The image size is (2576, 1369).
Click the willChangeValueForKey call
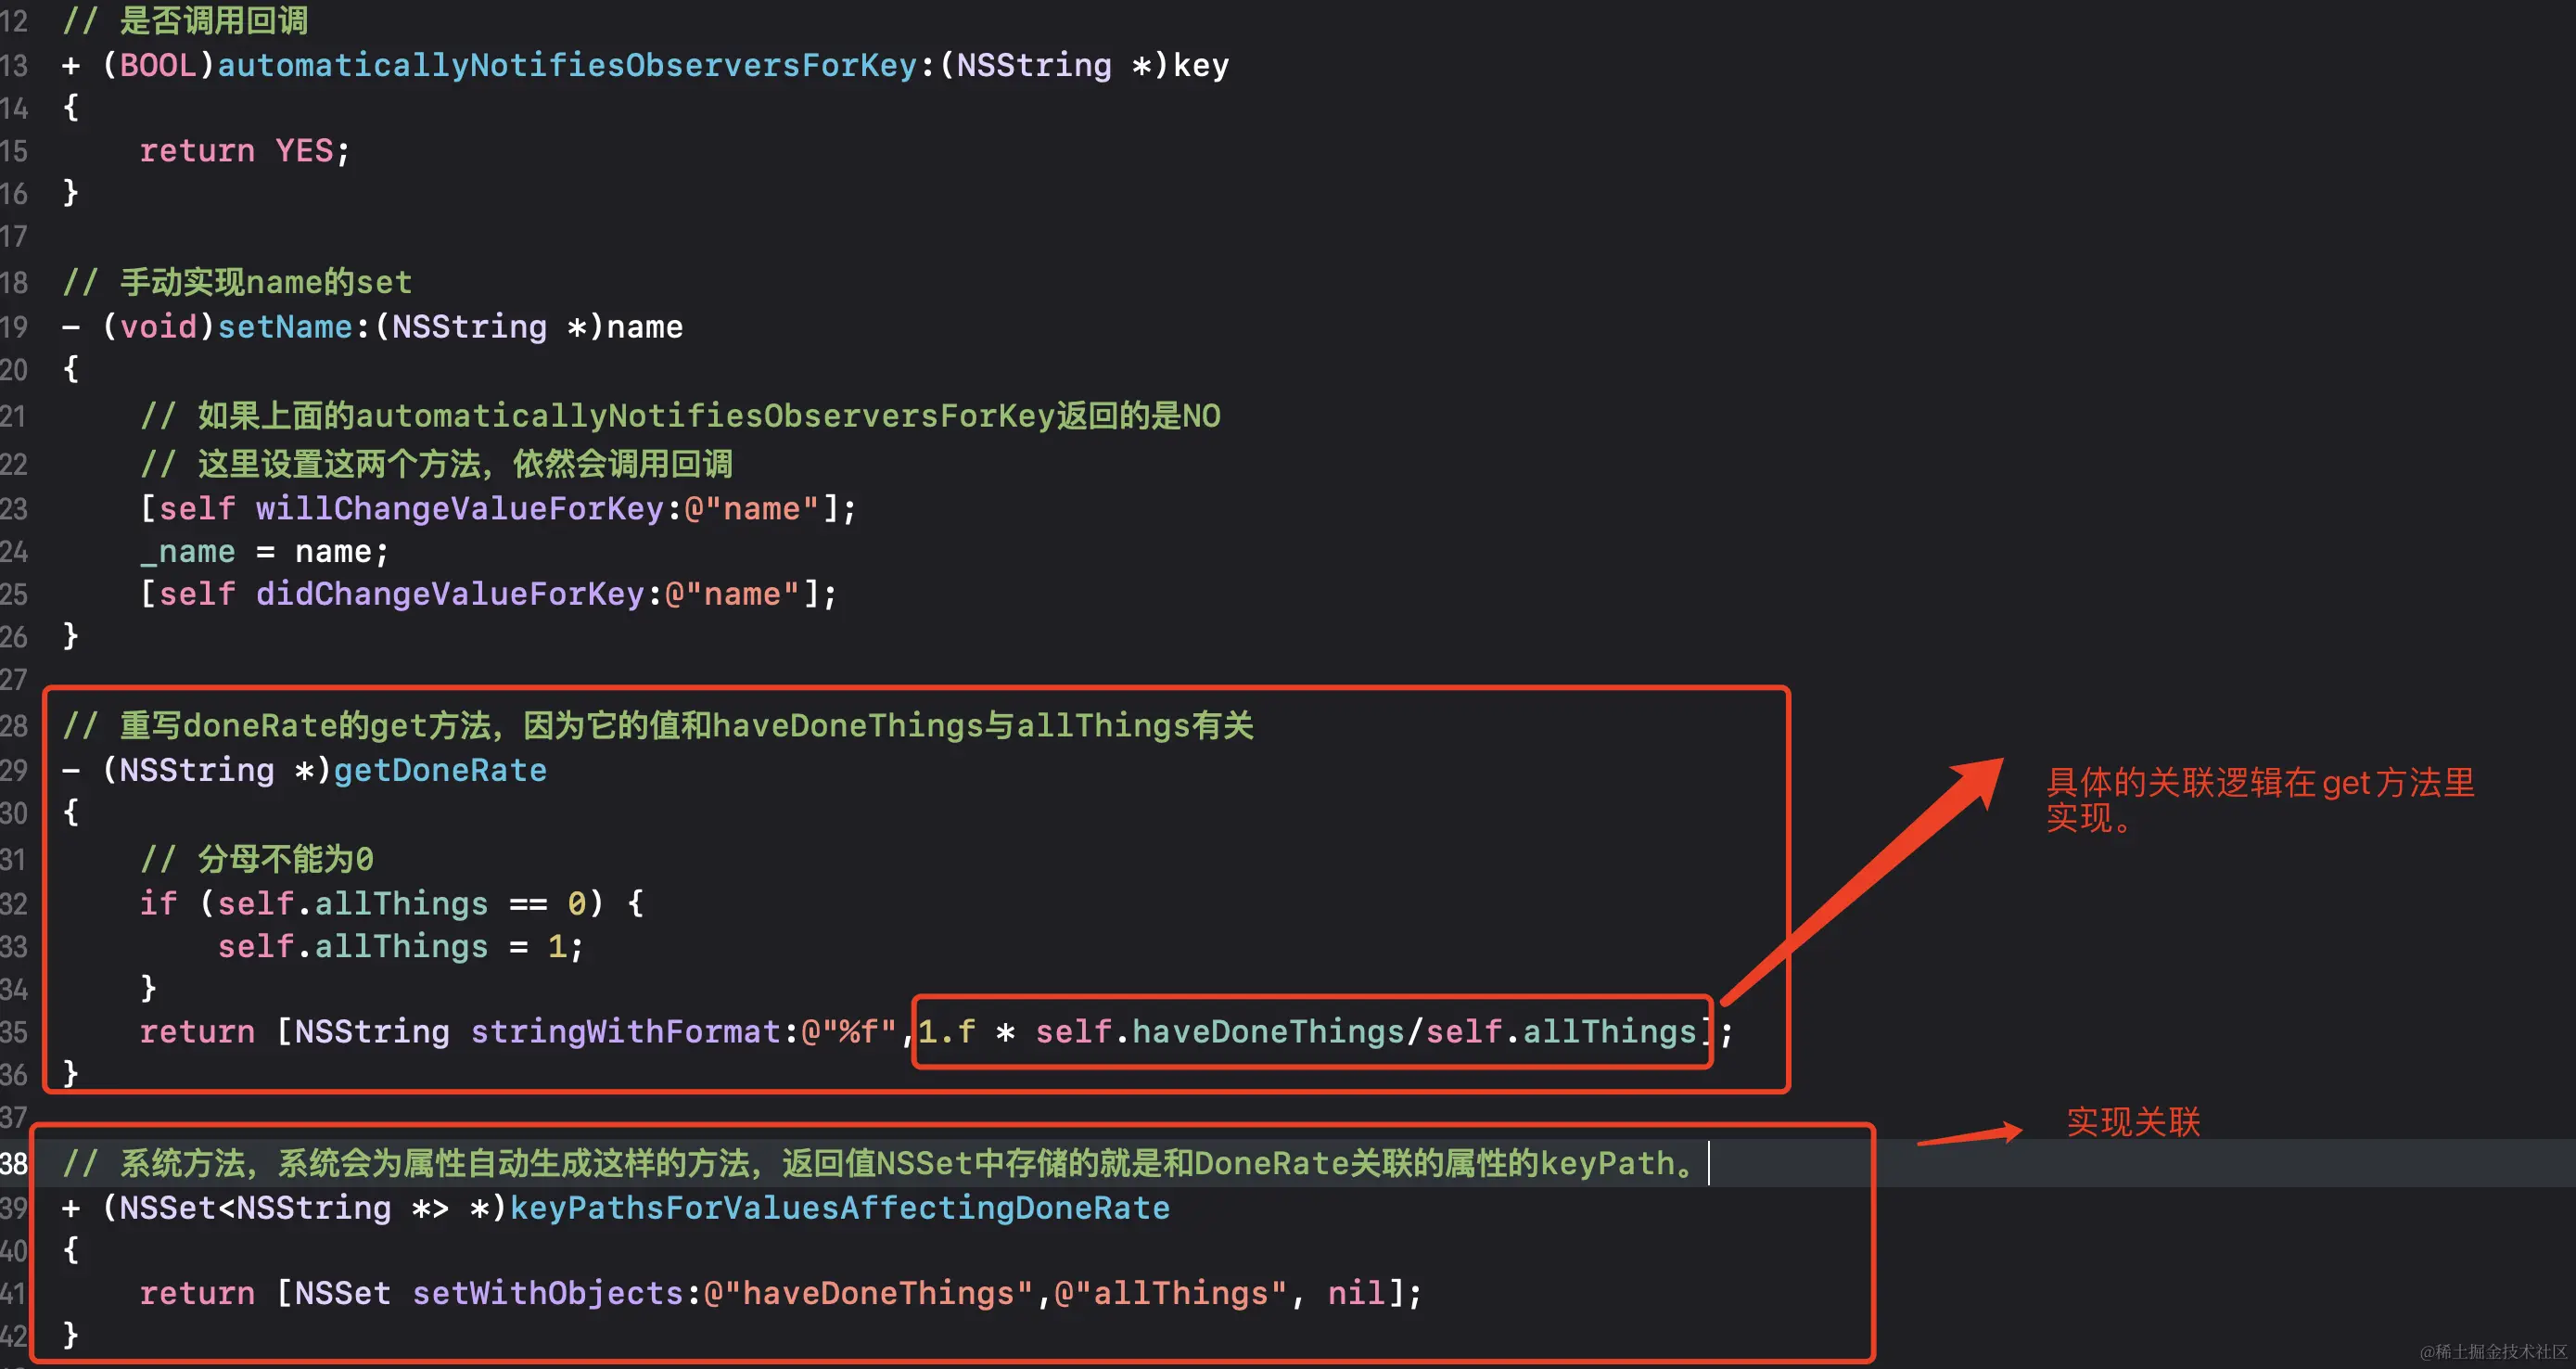[459, 509]
